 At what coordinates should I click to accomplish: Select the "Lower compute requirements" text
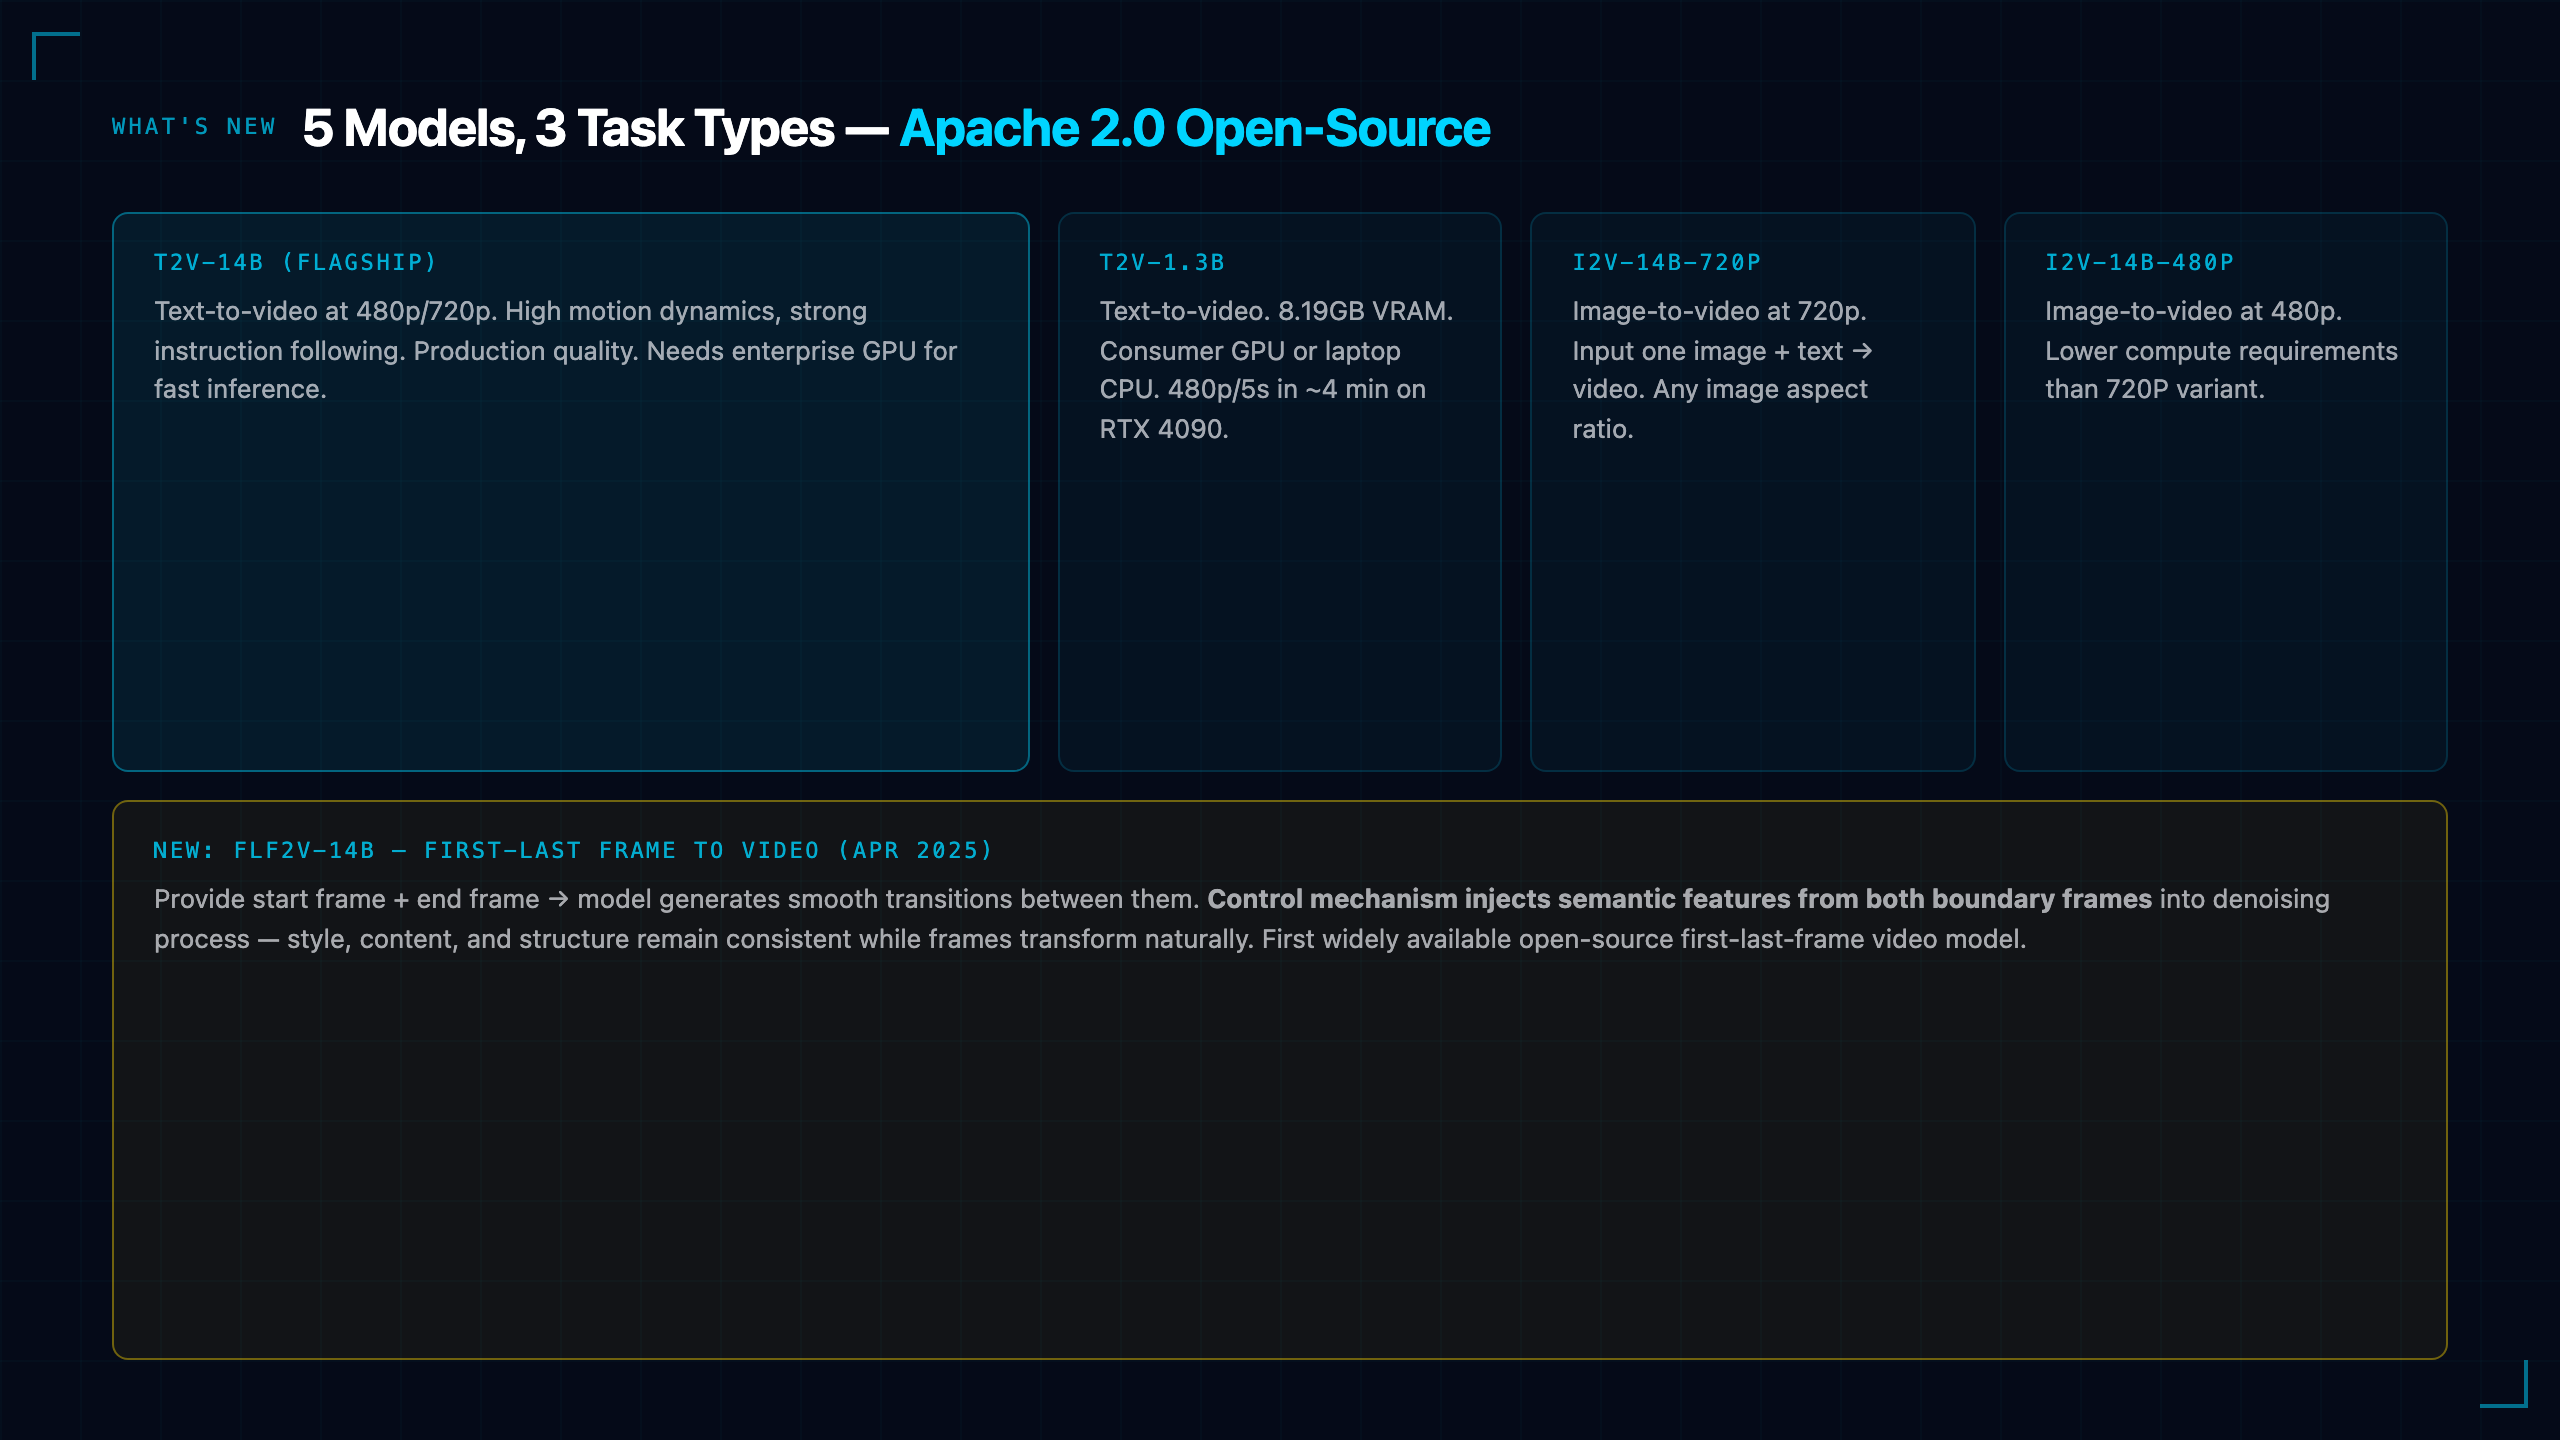[2221, 351]
